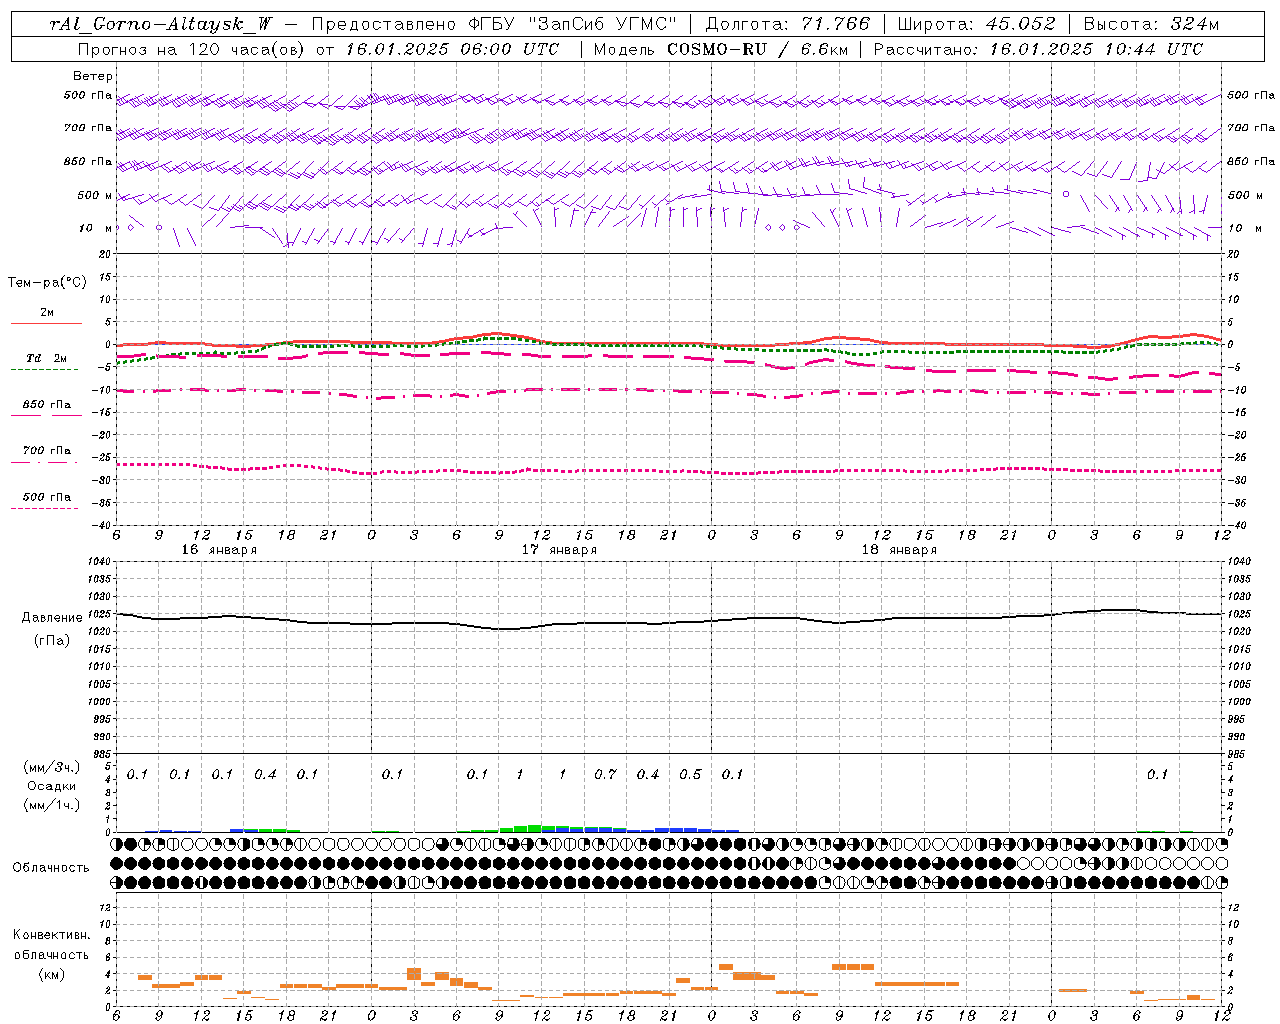Click the 16 января date label
The width and height of the screenshot is (1280, 1024).
(219, 550)
